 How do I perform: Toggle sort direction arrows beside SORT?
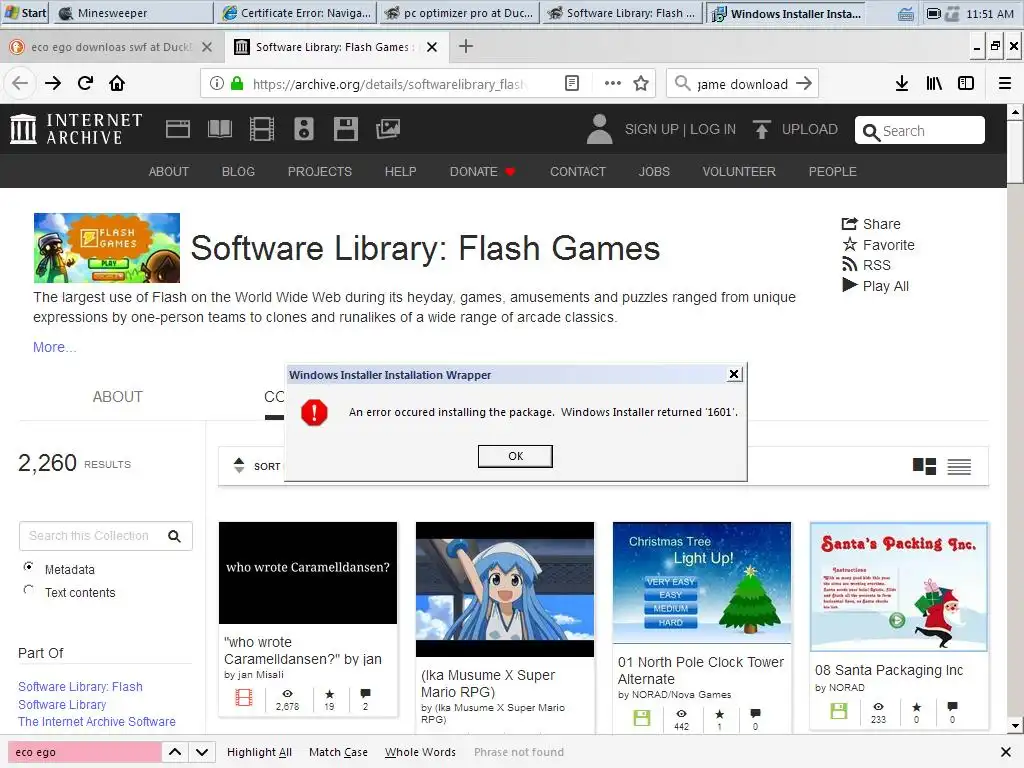[x=239, y=466]
